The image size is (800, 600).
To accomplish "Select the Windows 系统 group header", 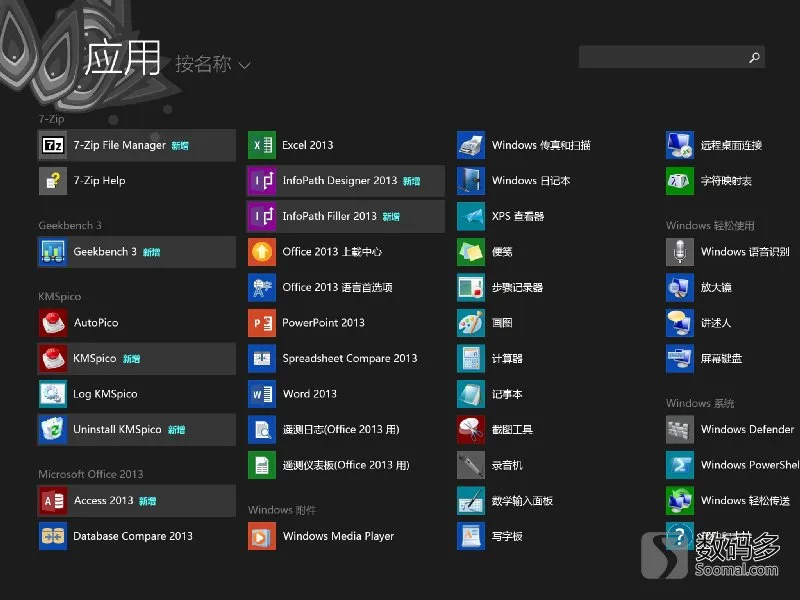I will pos(700,403).
